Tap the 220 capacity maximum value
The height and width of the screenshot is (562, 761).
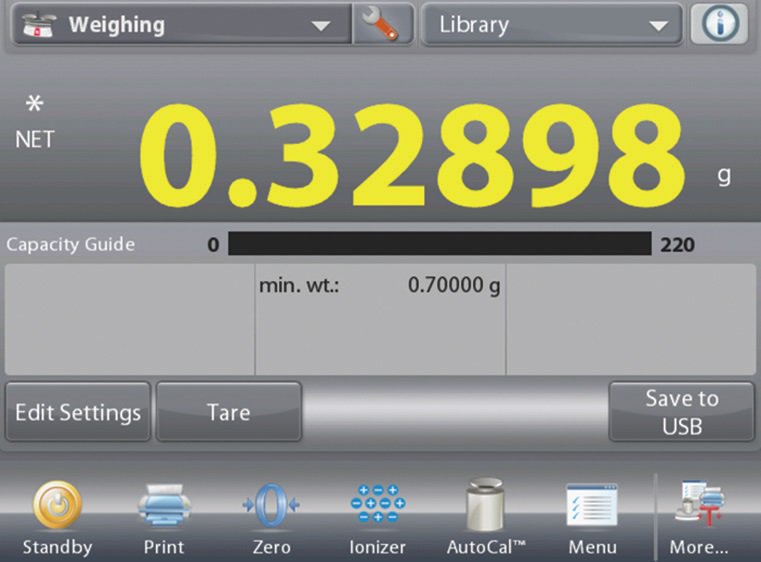click(677, 245)
